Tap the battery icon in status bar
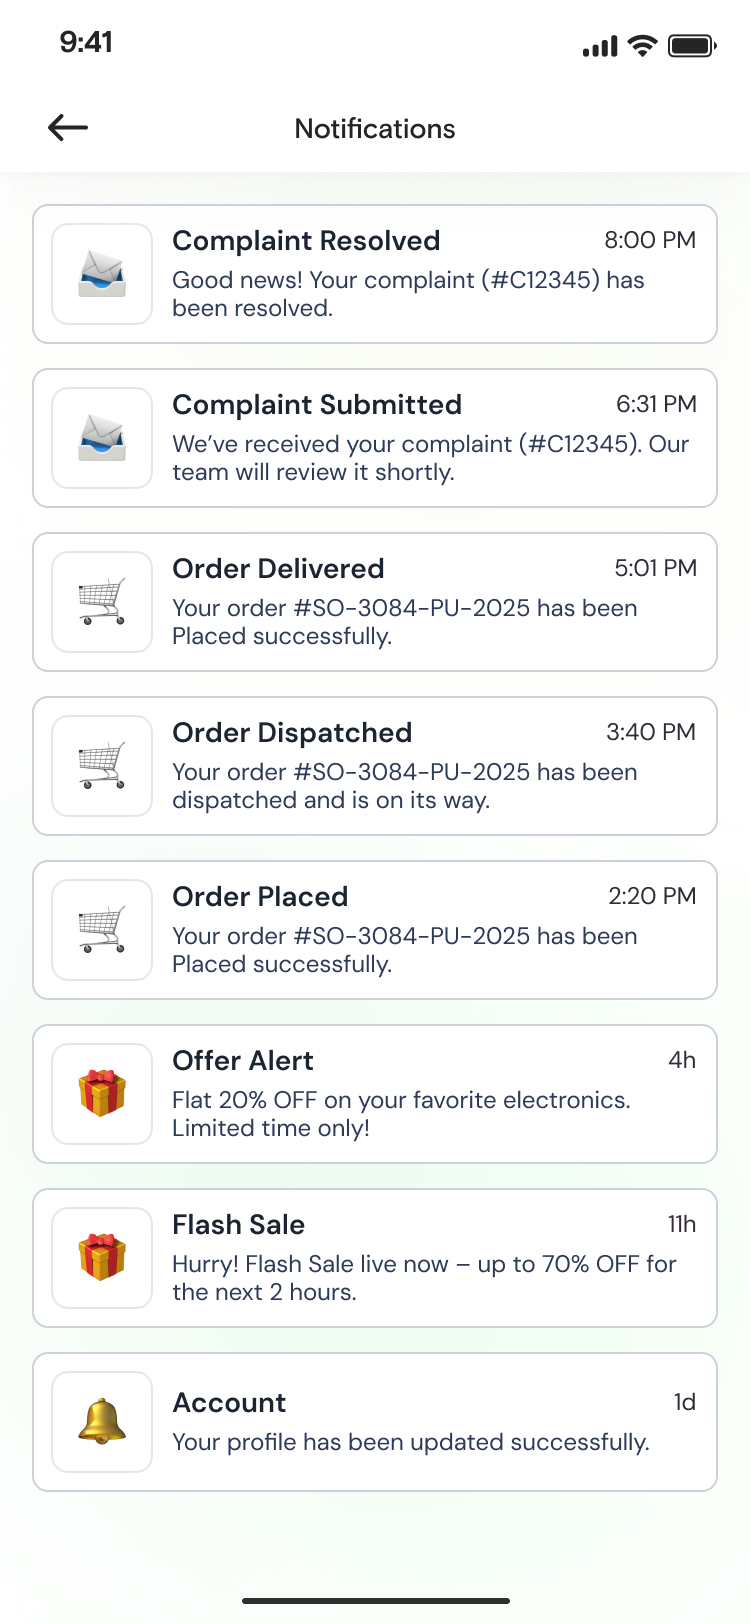 pos(691,45)
